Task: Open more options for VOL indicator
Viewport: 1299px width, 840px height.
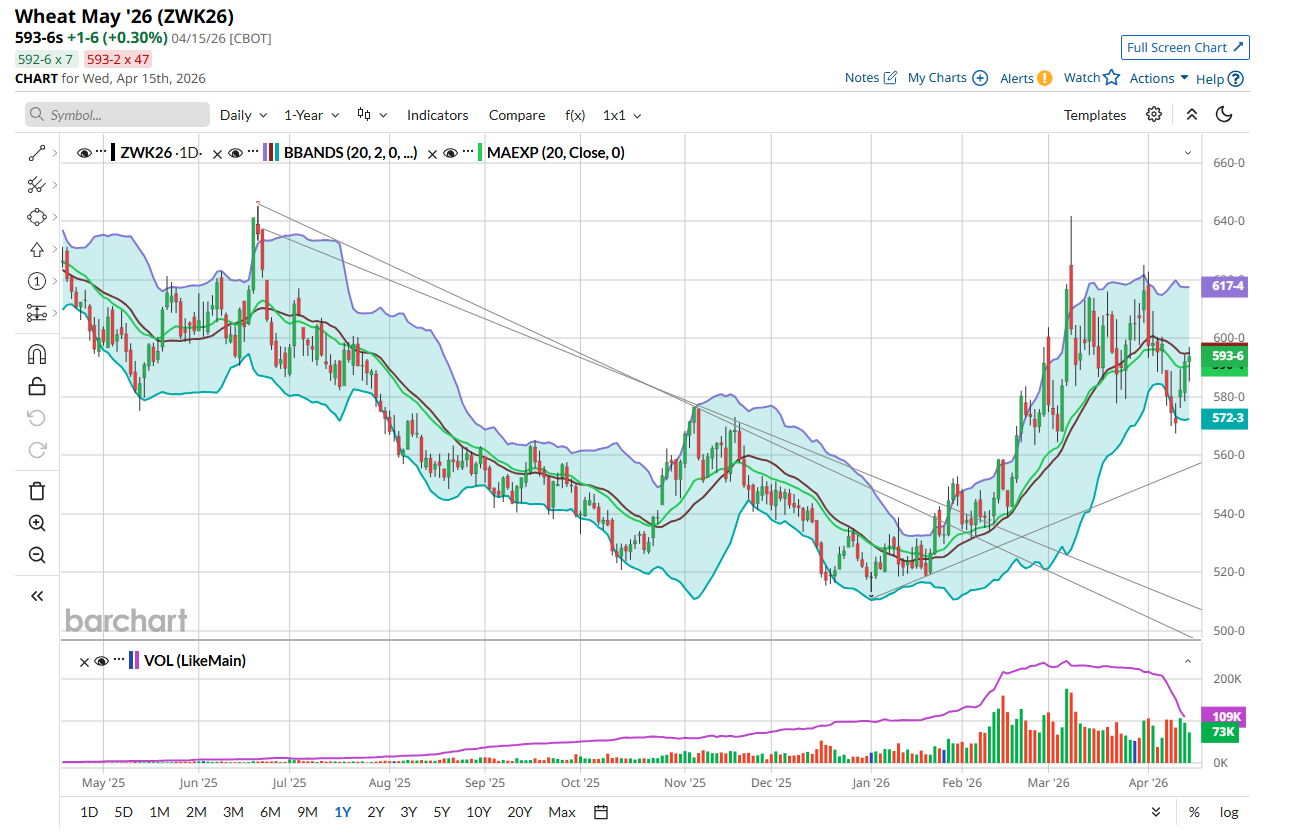Action: click(119, 661)
